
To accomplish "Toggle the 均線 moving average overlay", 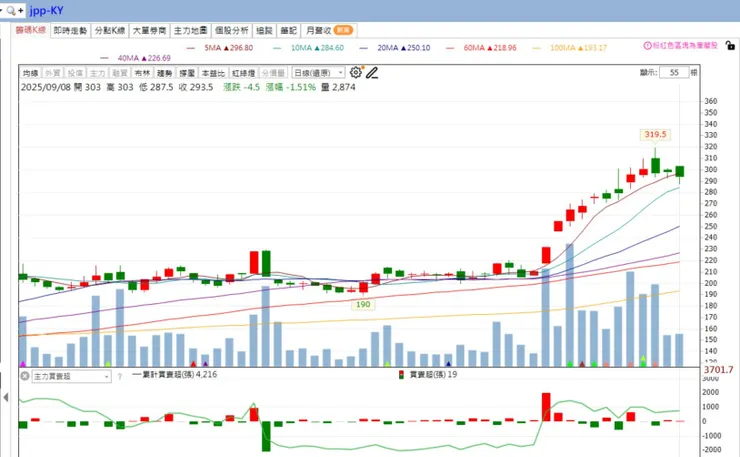I will (x=30, y=73).
